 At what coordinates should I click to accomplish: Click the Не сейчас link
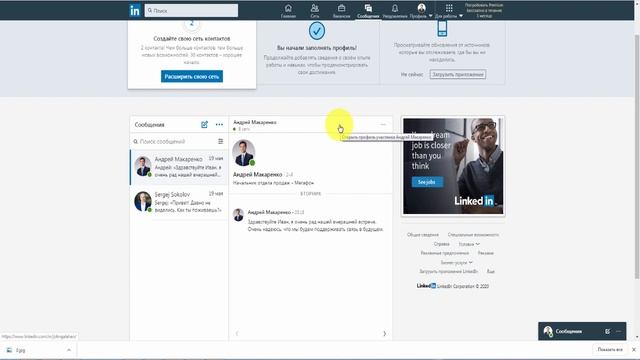[x=412, y=75]
